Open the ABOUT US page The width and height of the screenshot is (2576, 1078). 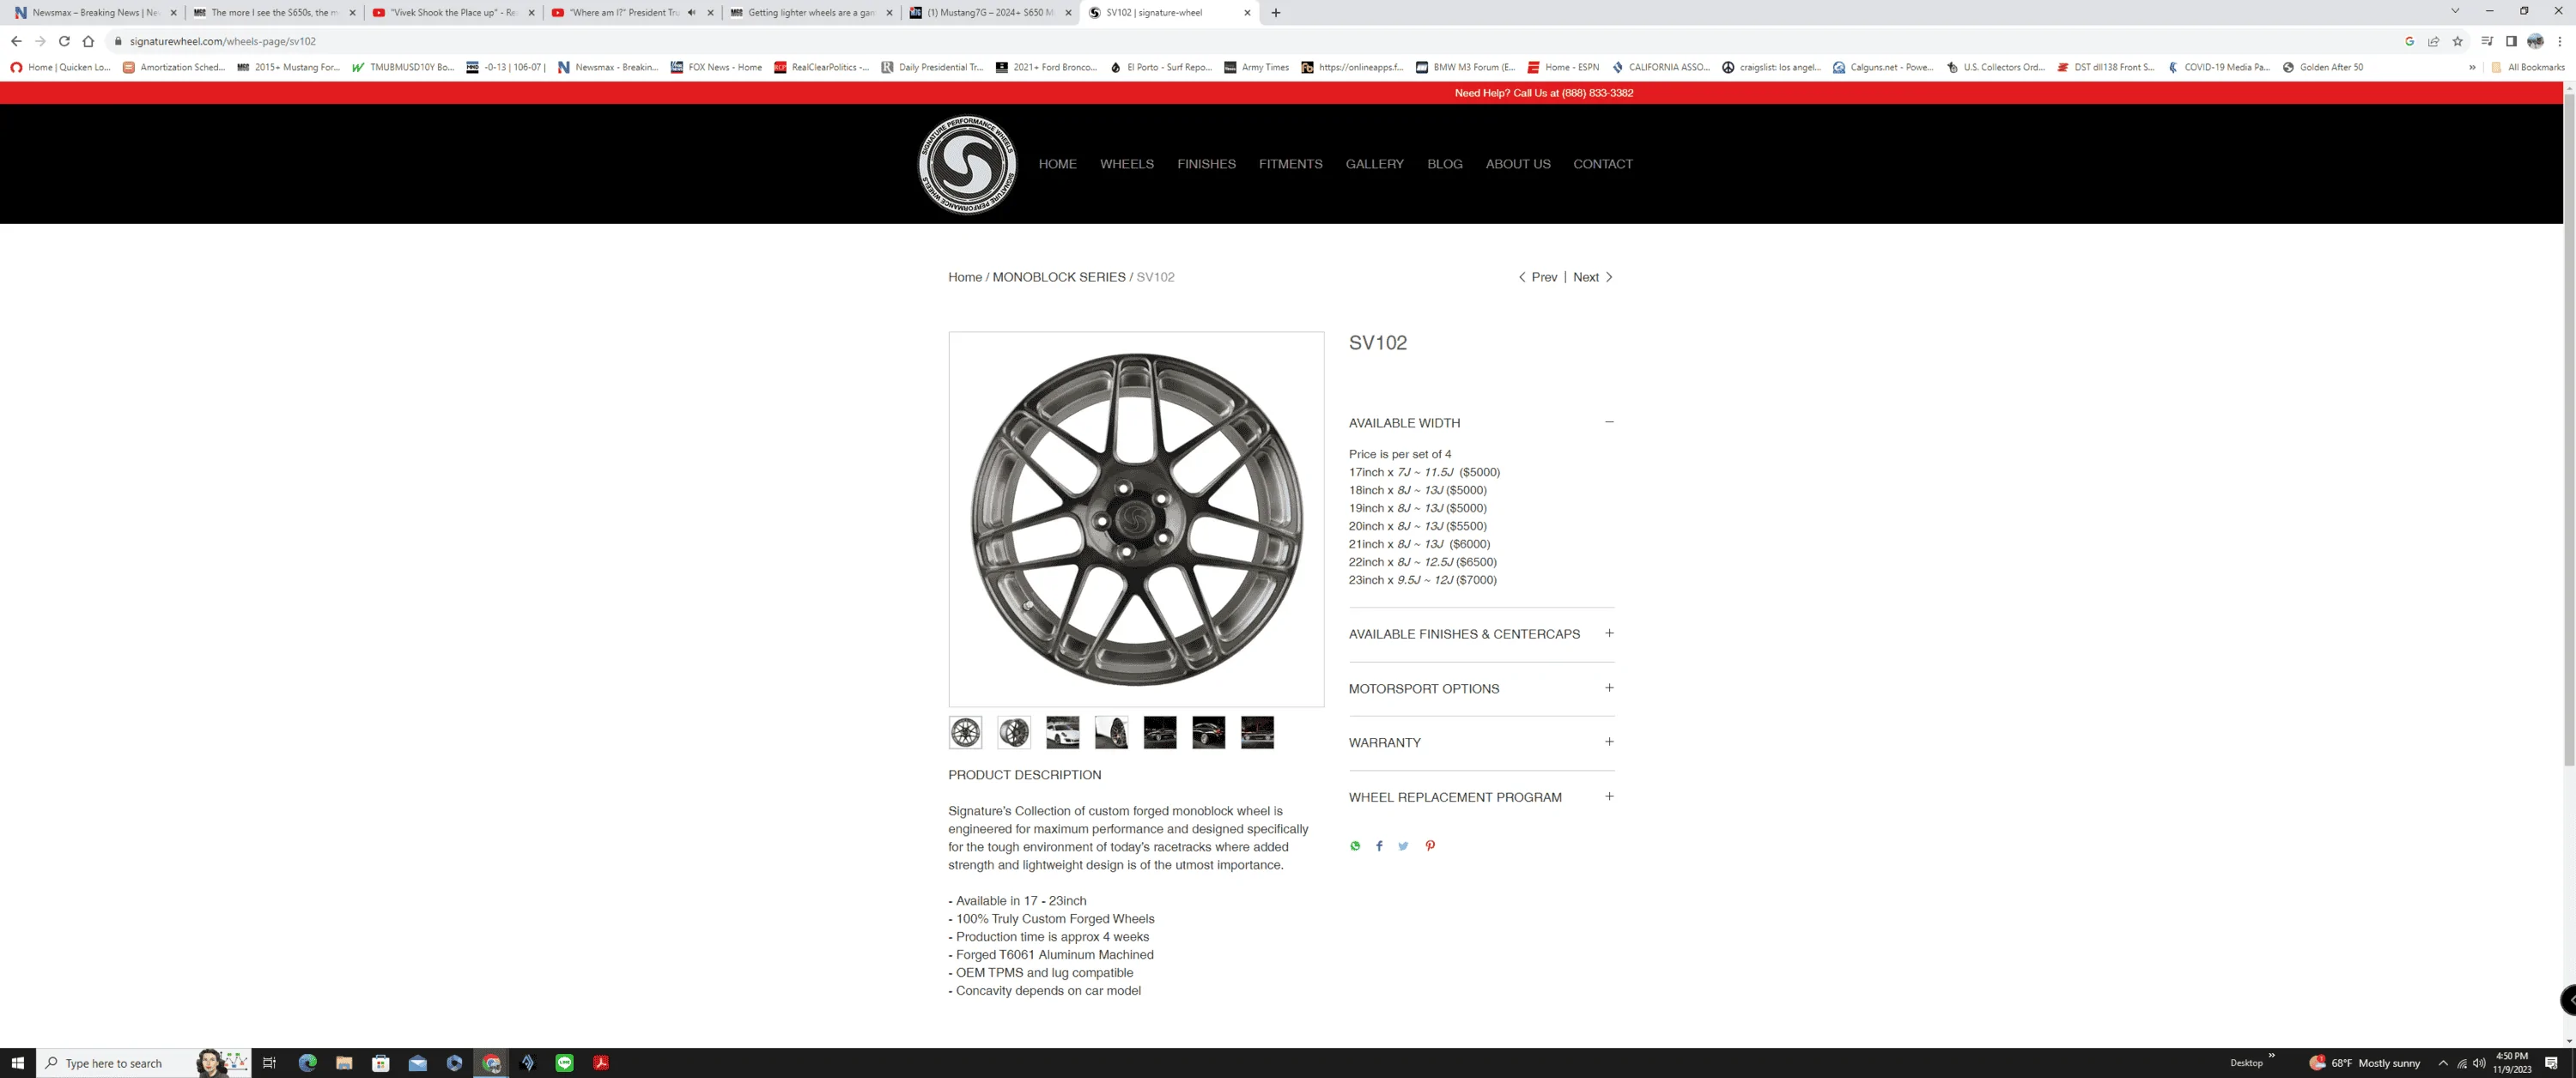[x=1518, y=164]
